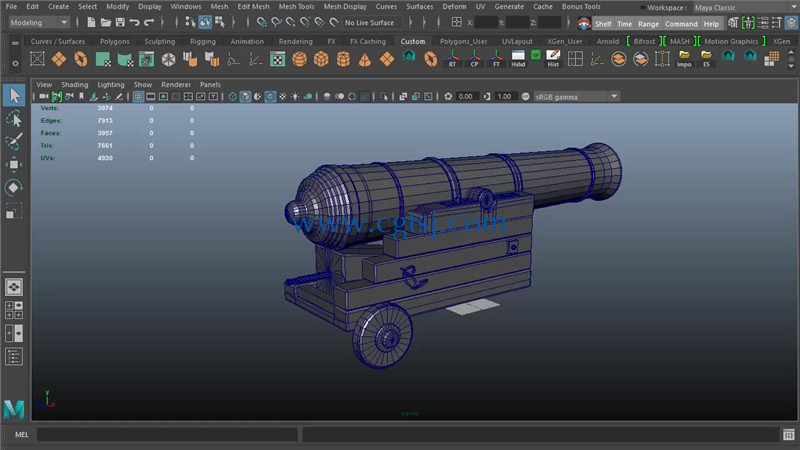Click the Command toggle button
The image size is (800, 450).
(x=681, y=23)
